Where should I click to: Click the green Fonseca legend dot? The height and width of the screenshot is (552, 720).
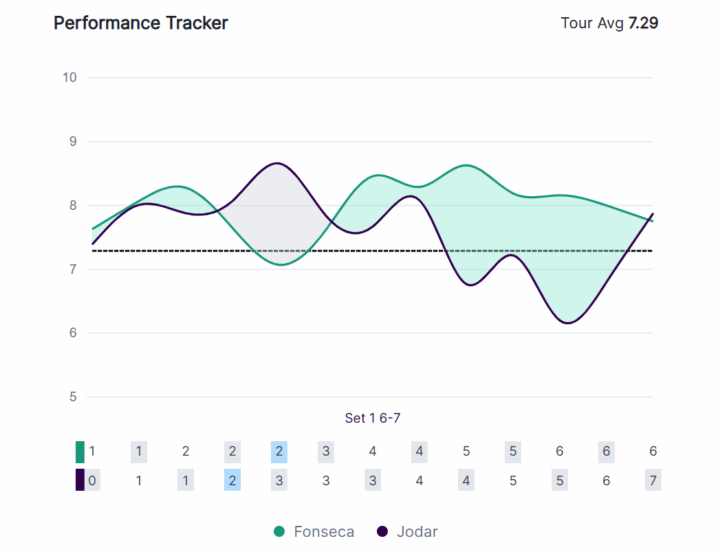[279, 532]
